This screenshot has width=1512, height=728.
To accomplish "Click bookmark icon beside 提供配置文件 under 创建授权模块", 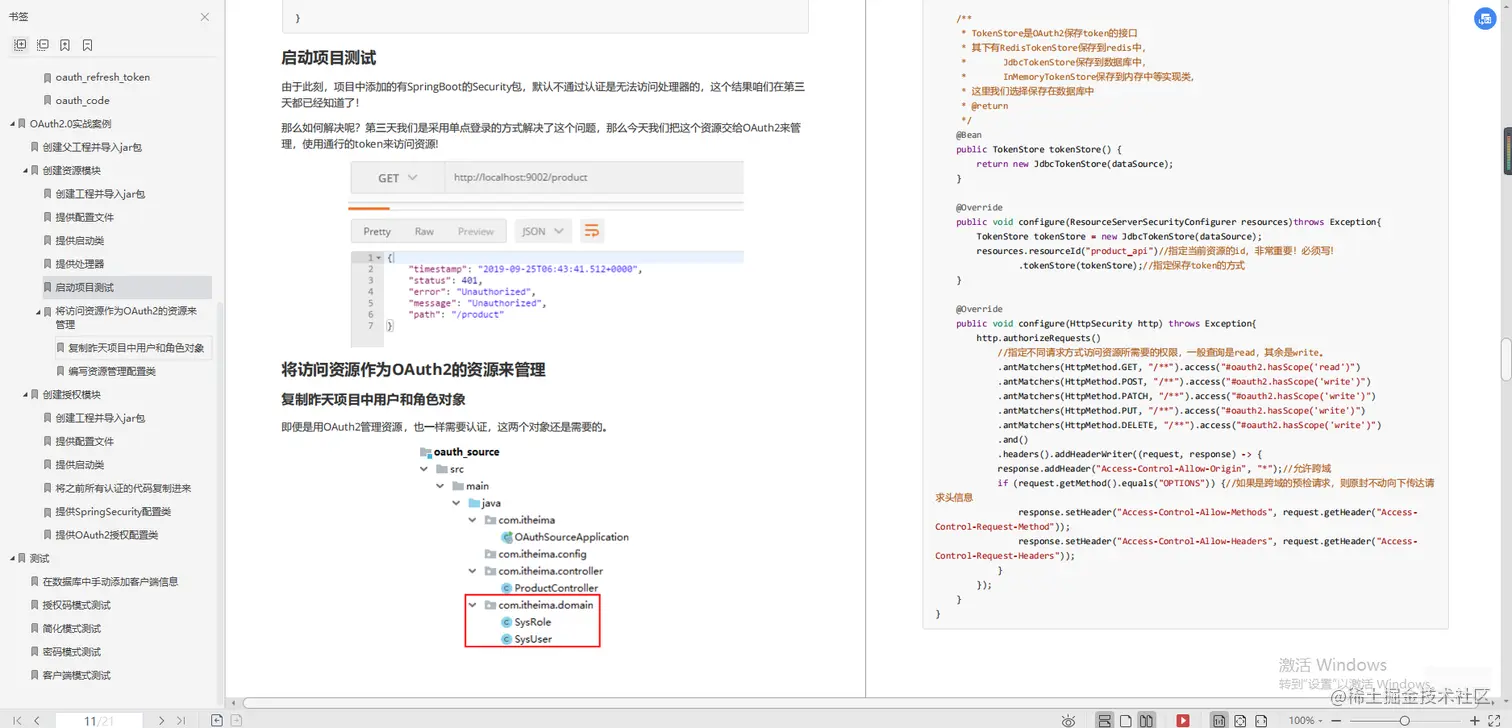I will point(47,442).
